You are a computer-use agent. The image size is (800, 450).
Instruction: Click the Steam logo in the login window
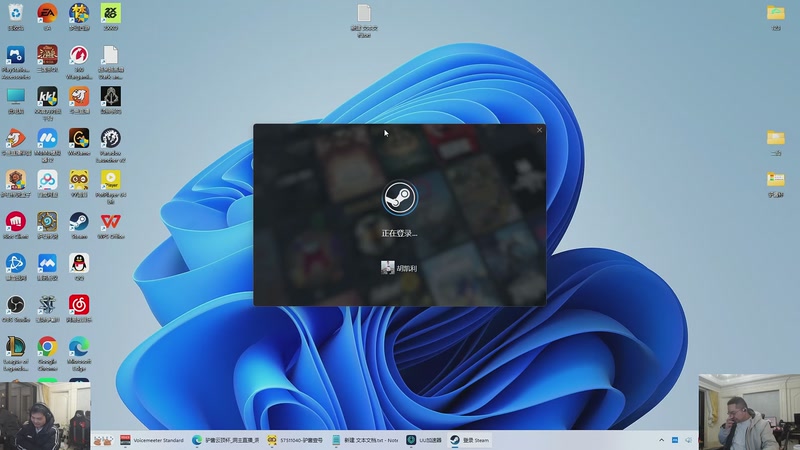tap(399, 198)
